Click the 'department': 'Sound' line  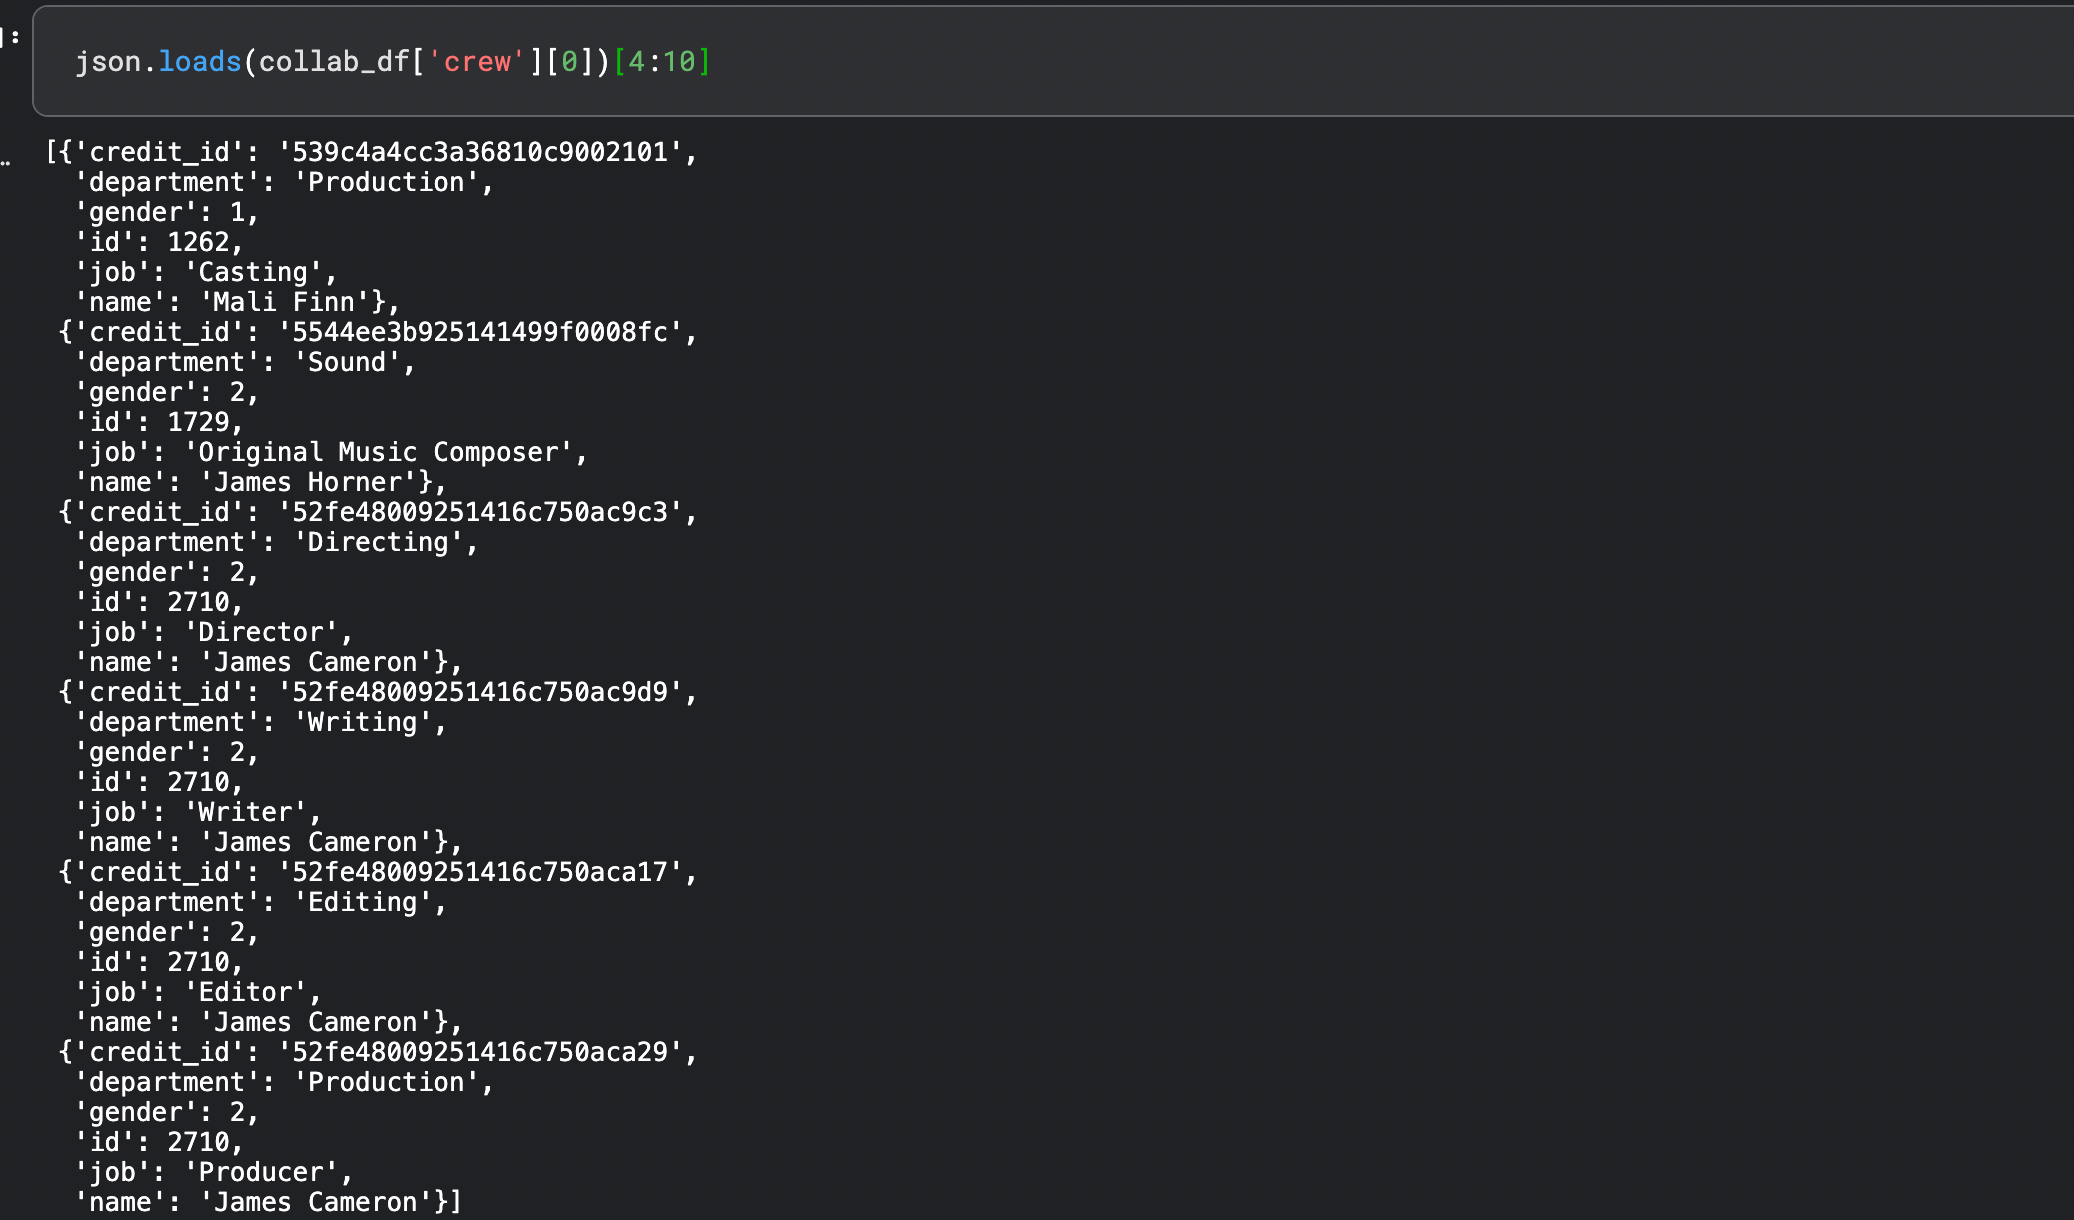point(245,362)
